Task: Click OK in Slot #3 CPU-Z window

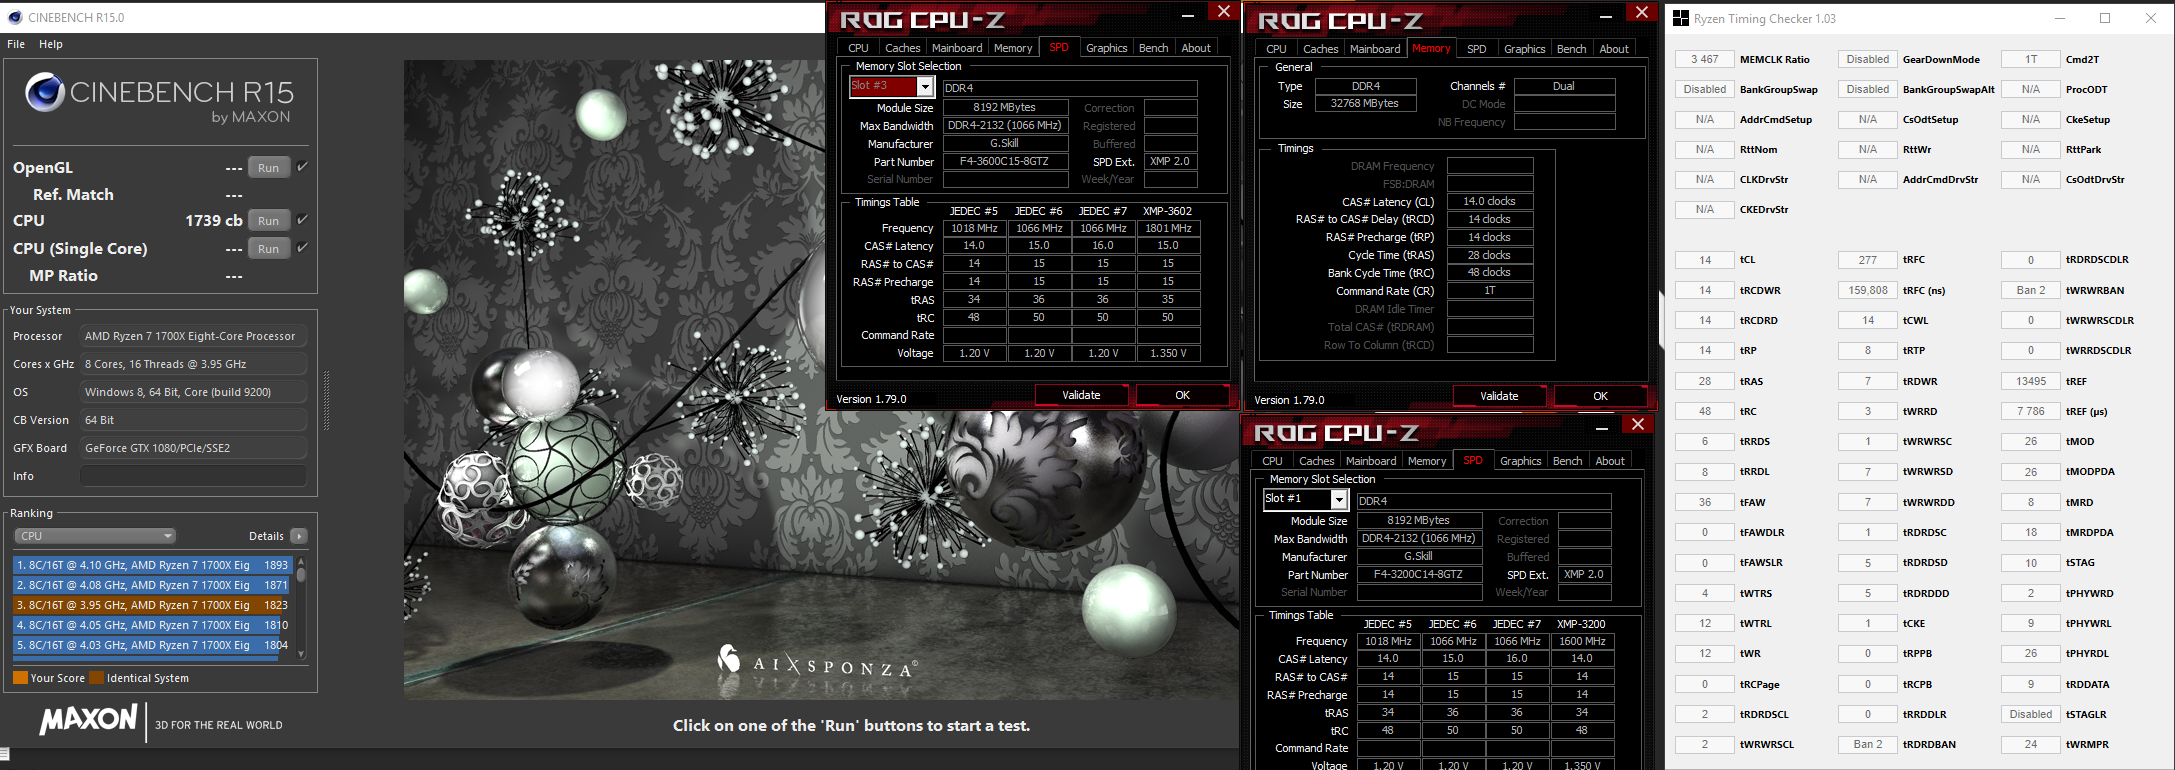Action: click(1182, 395)
